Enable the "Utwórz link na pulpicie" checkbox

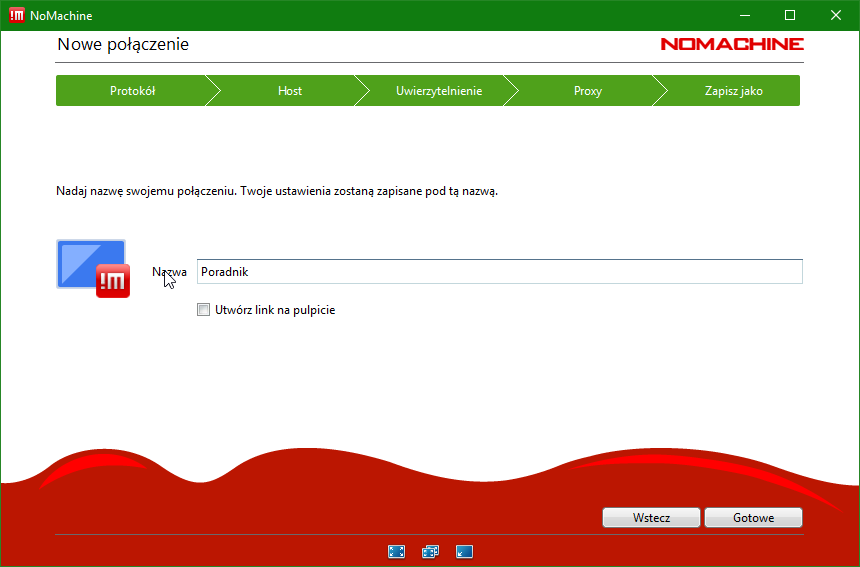click(204, 310)
